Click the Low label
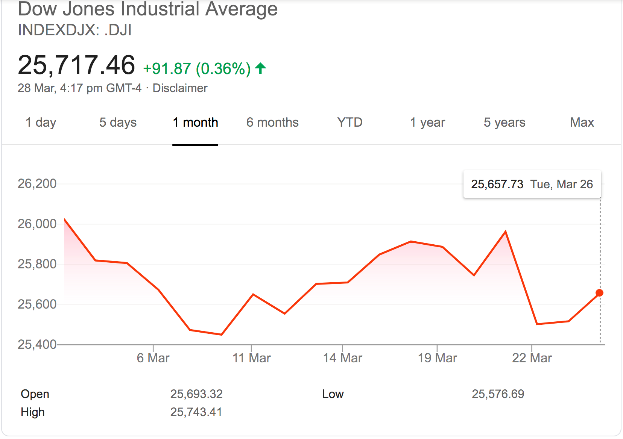This screenshot has height=439, width=623. pyautogui.click(x=333, y=394)
